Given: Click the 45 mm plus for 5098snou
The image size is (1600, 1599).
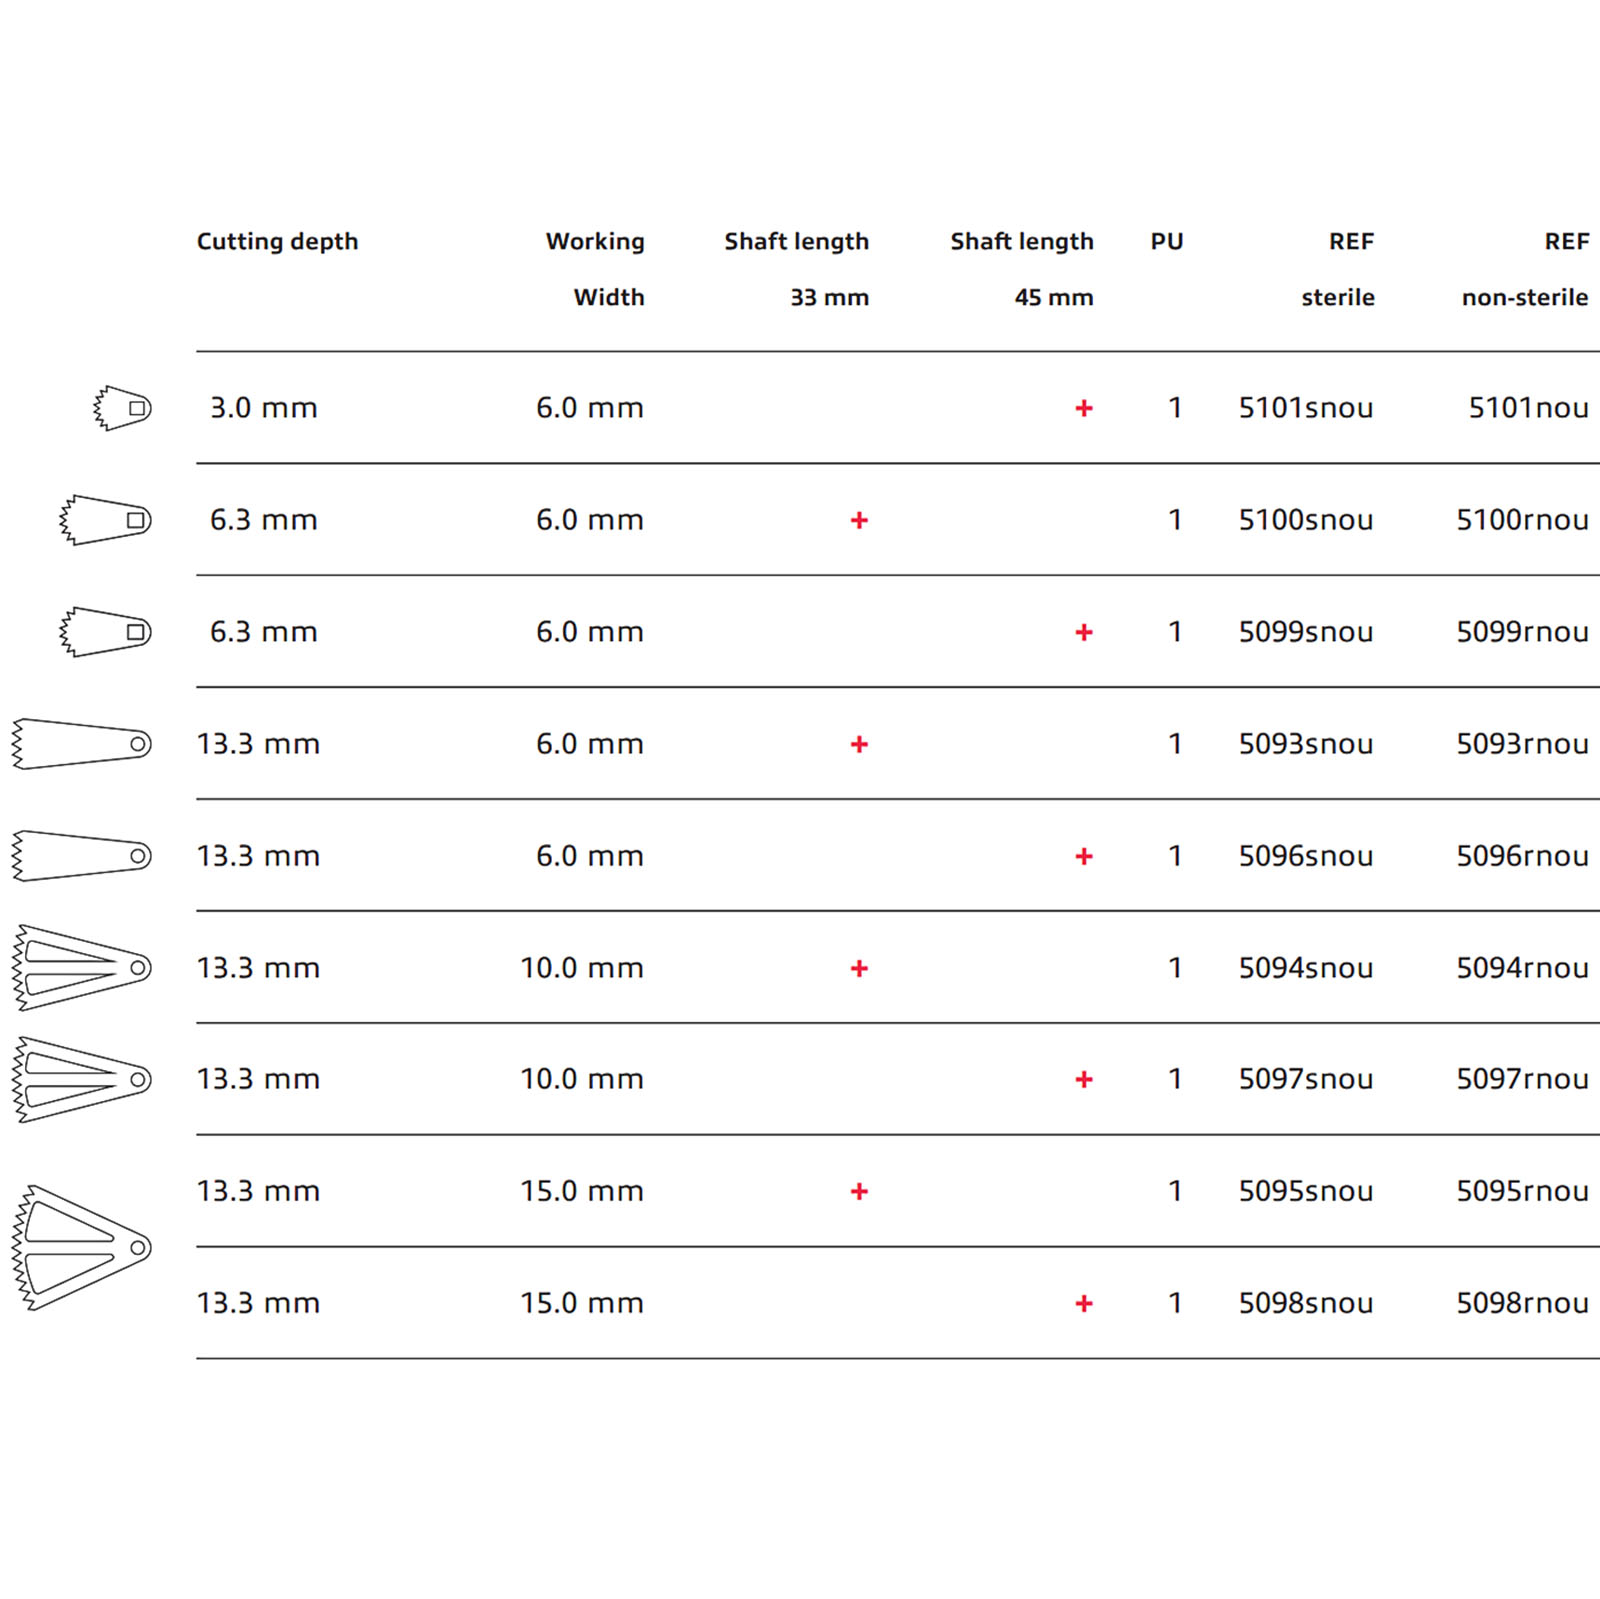Looking at the screenshot, I should [x=1084, y=1303].
